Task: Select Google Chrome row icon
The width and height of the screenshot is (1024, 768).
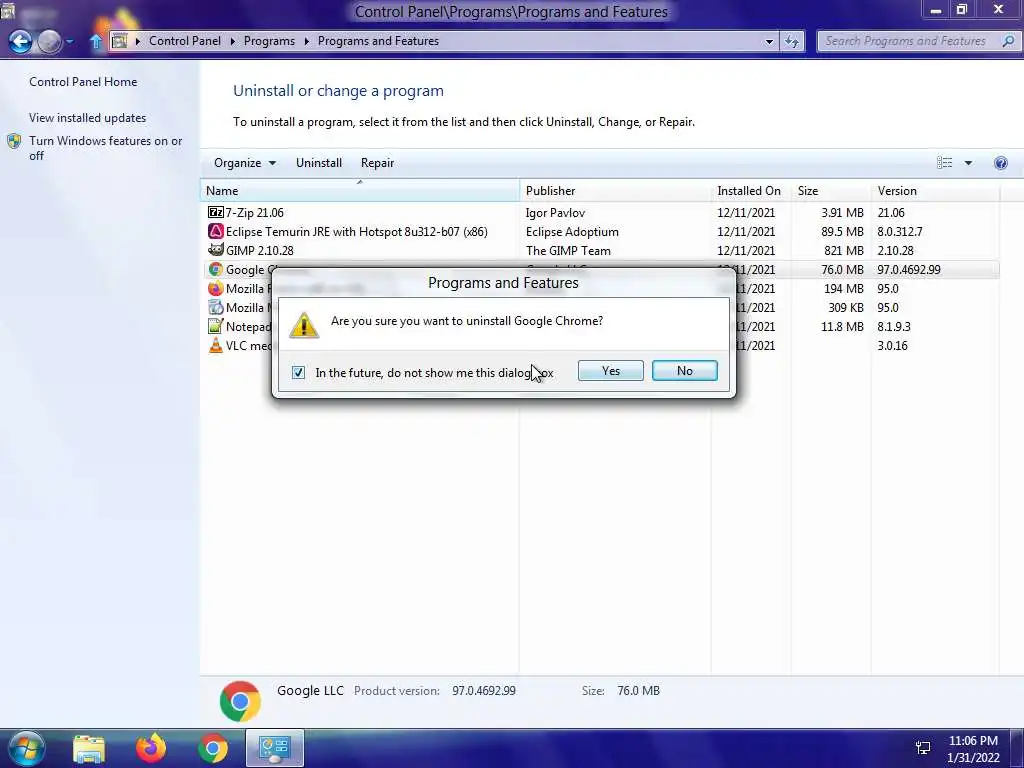Action: tap(216, 269)
